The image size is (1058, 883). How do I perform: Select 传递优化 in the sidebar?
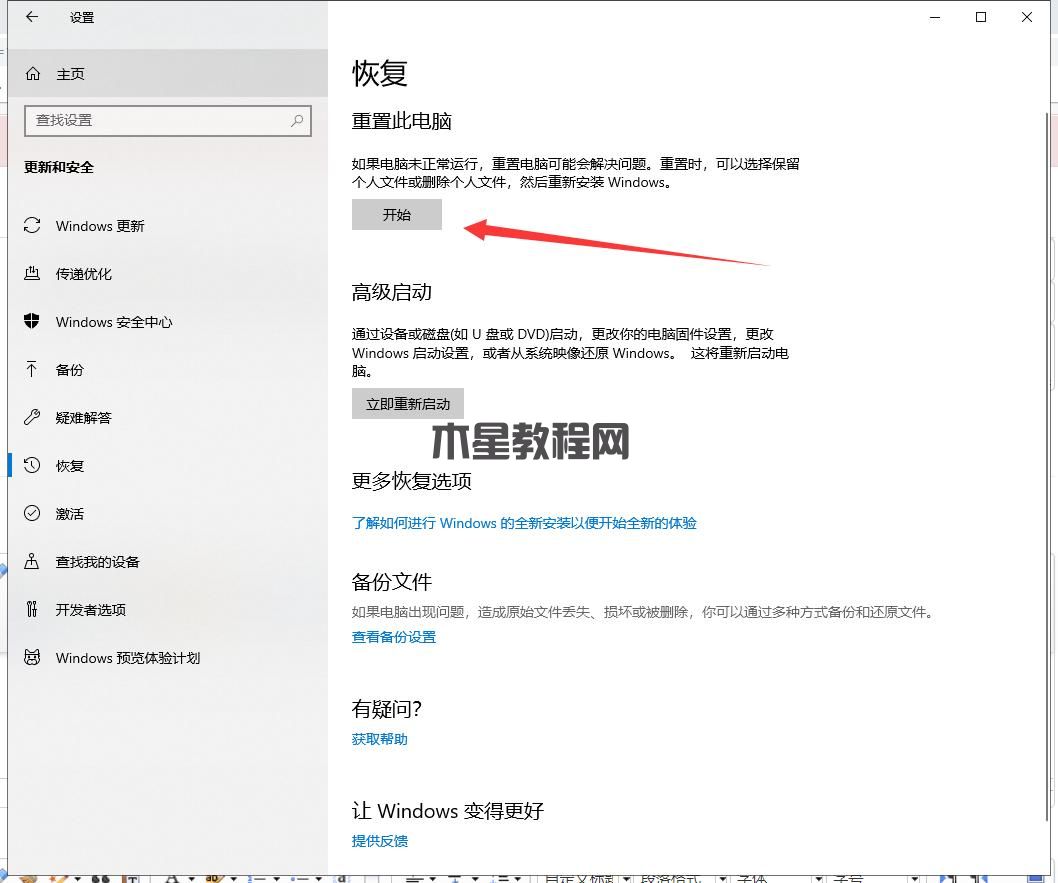point(167,274)
